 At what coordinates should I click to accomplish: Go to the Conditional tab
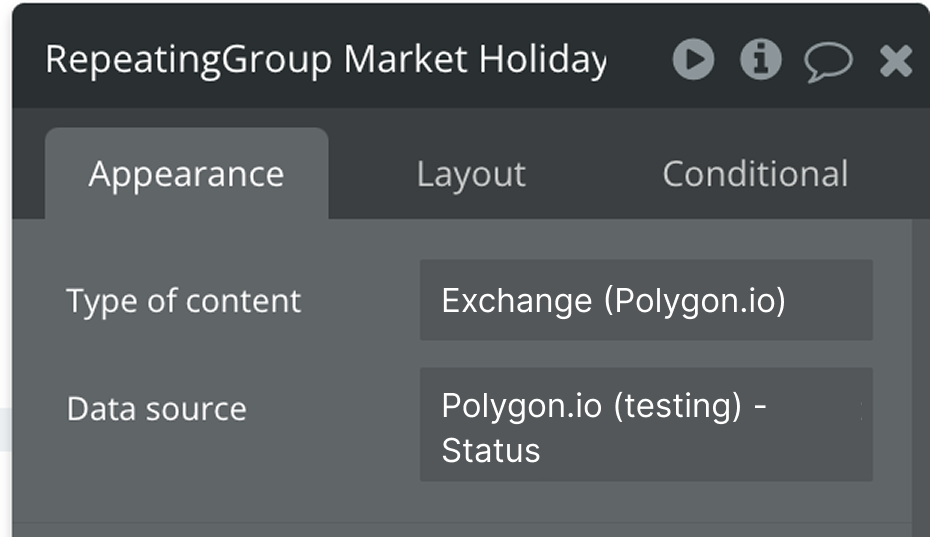[755, 174]
